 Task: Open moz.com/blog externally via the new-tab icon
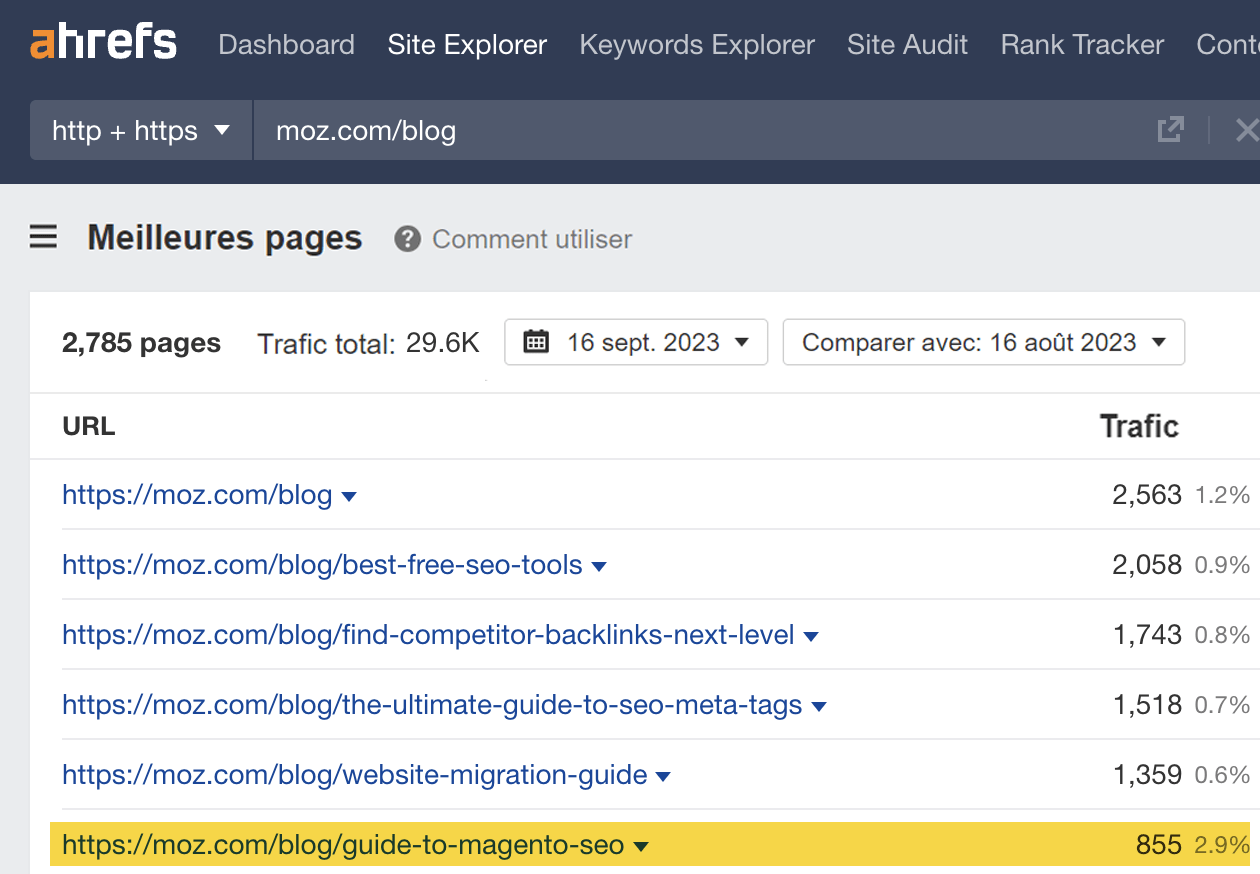(x=1170, y=130)
